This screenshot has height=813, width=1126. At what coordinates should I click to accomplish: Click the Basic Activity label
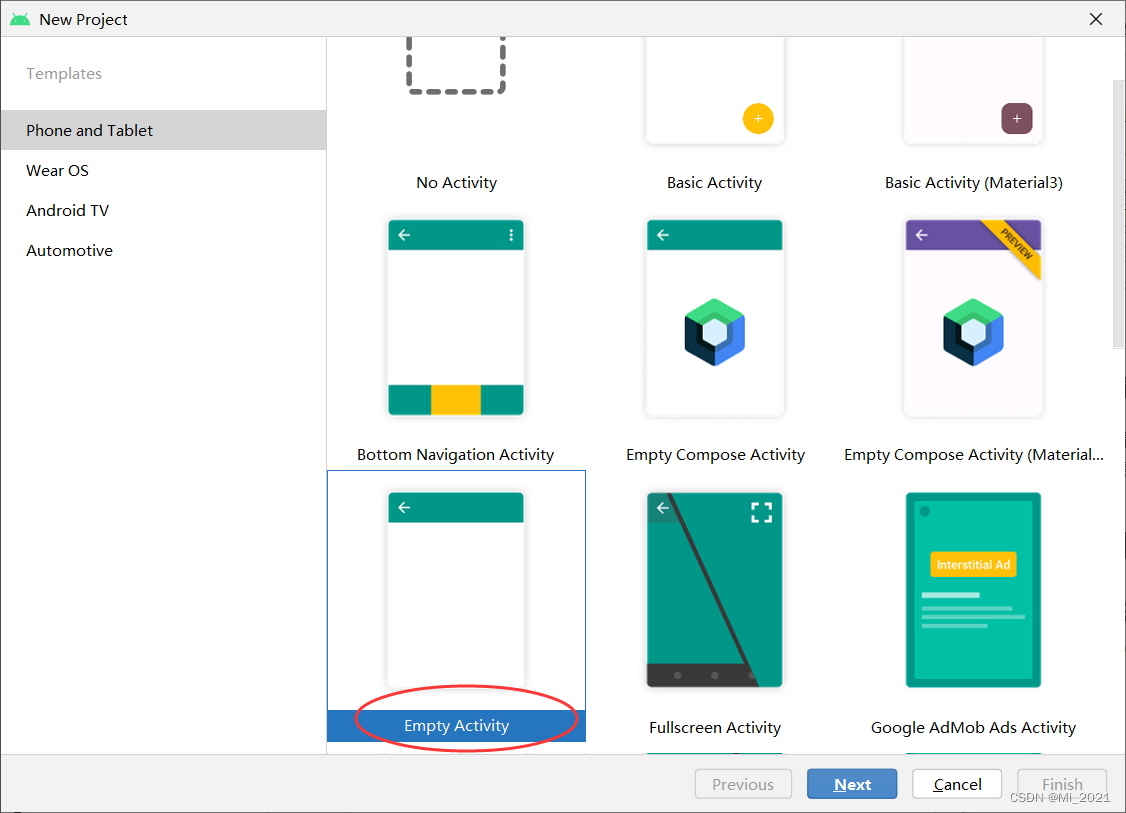[715, 182]
